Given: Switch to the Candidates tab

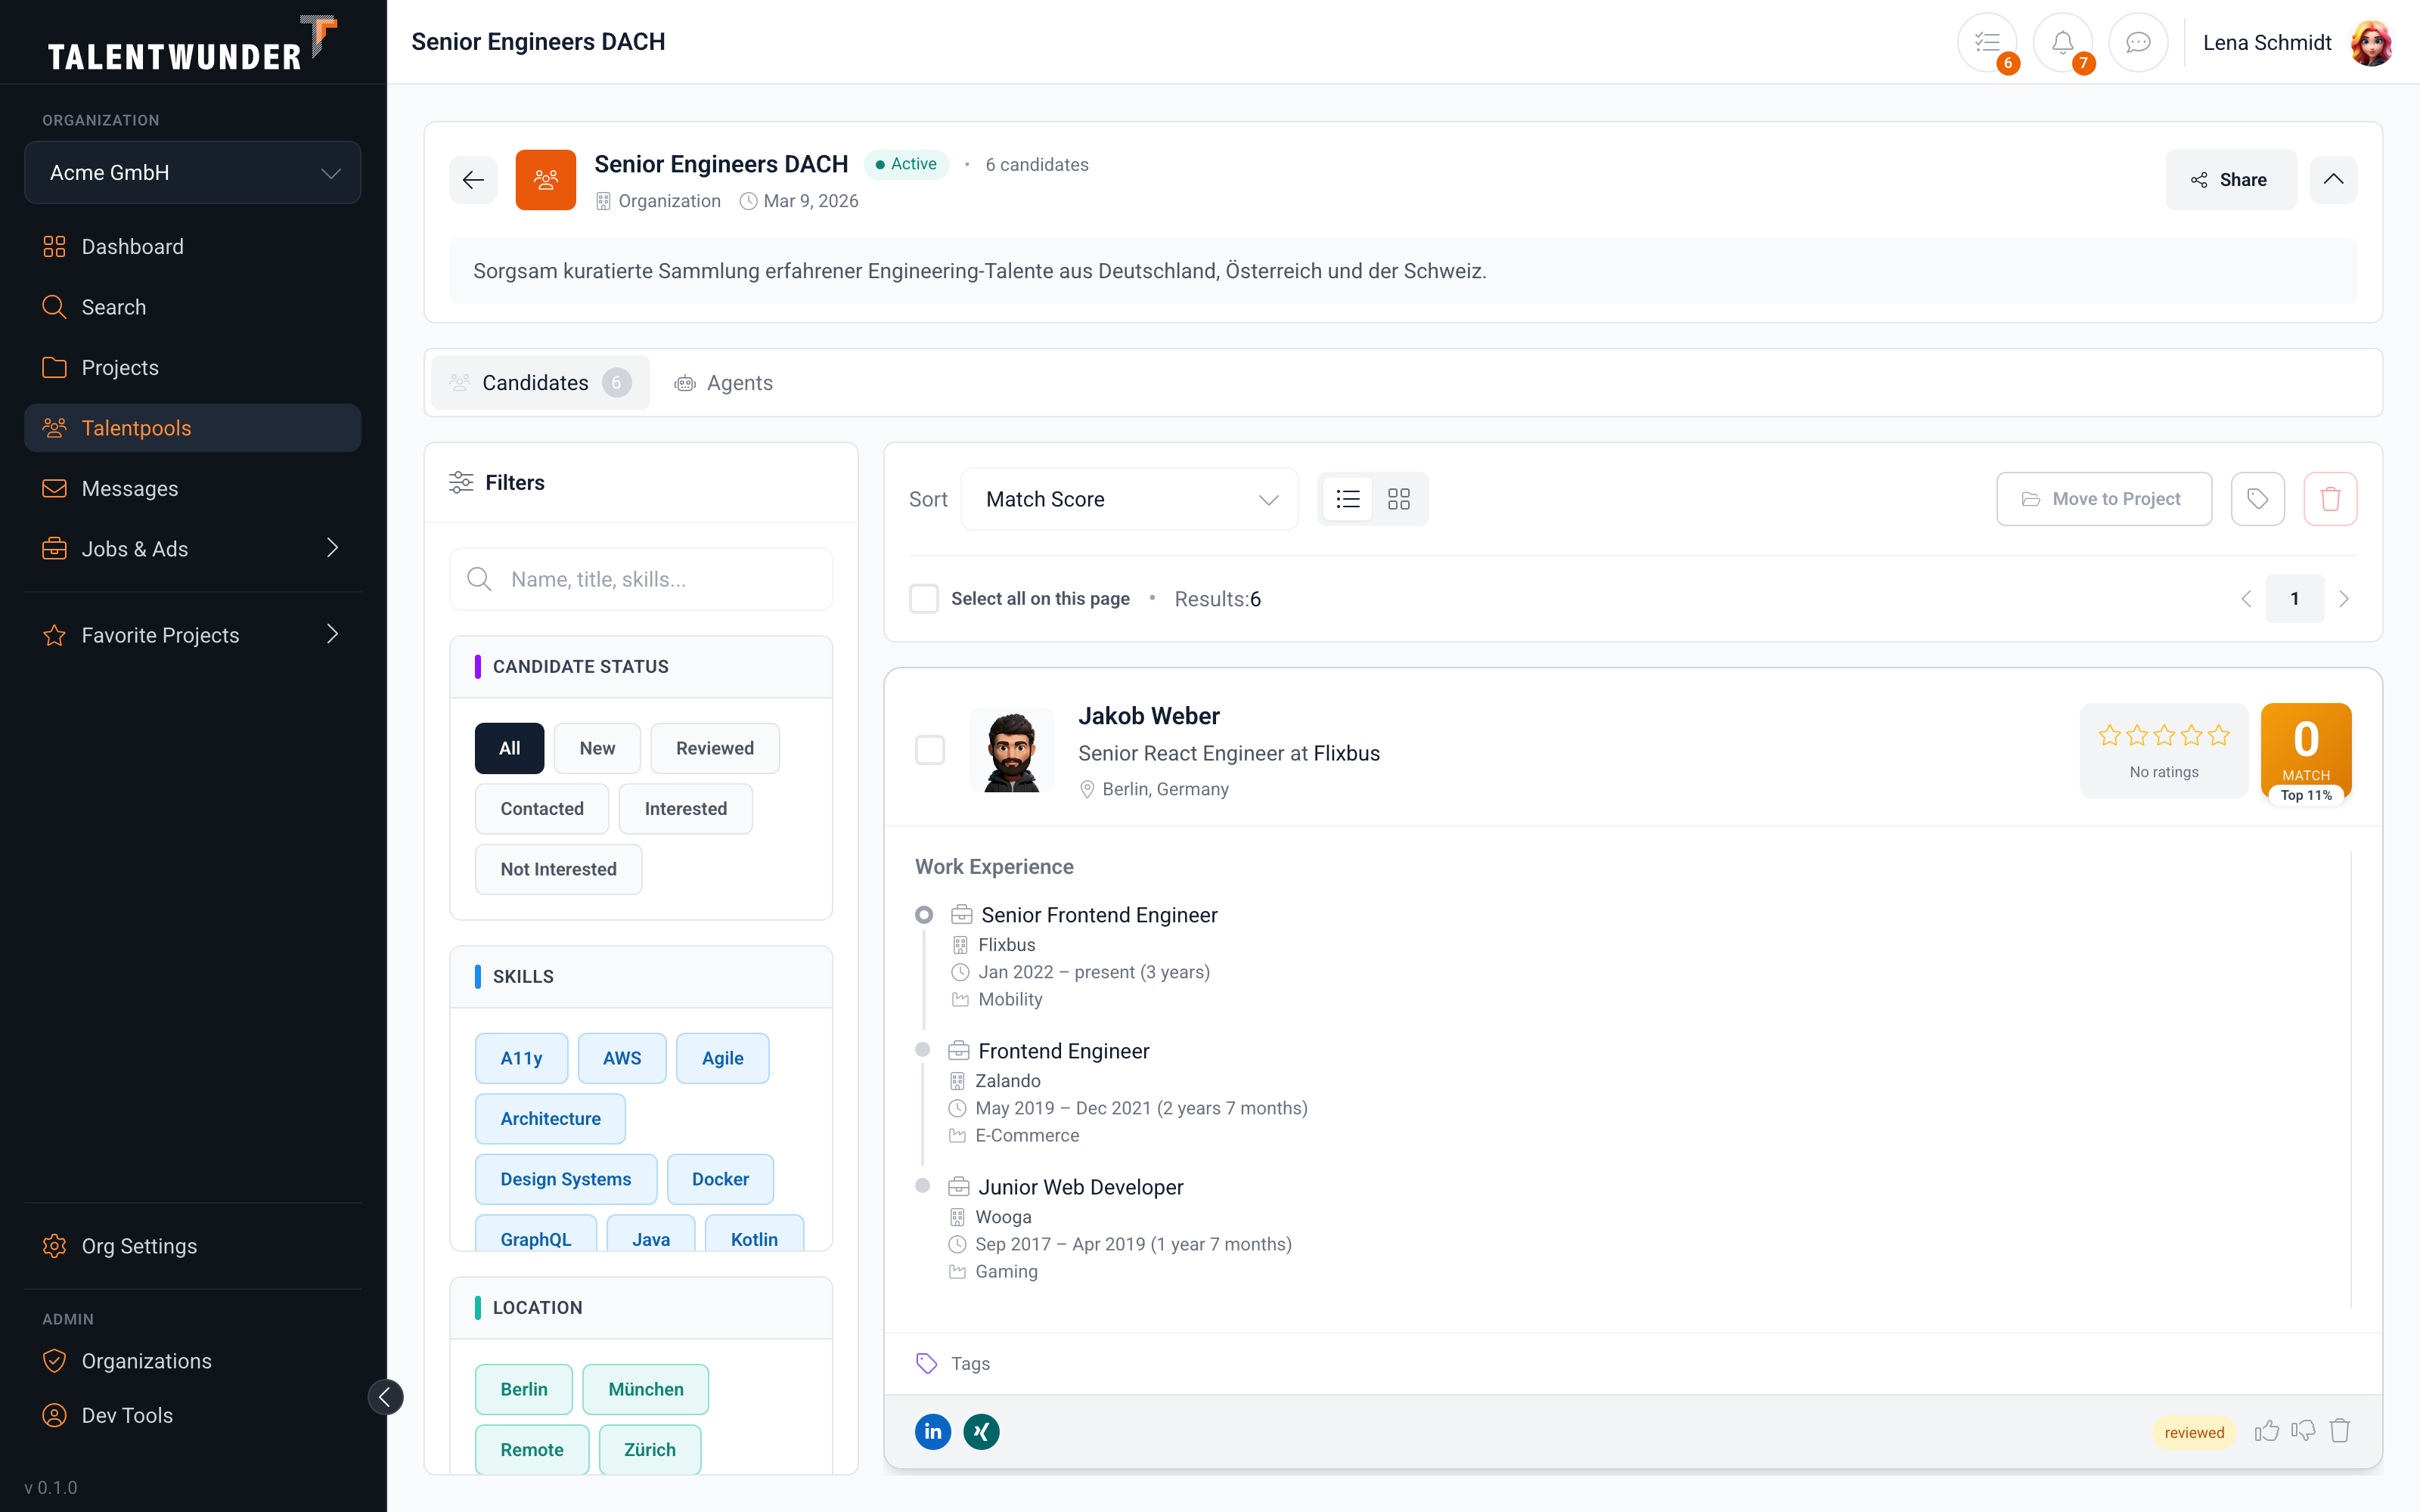Looking at the screenshot, I should pyautogui.click(x=540, y=383).
